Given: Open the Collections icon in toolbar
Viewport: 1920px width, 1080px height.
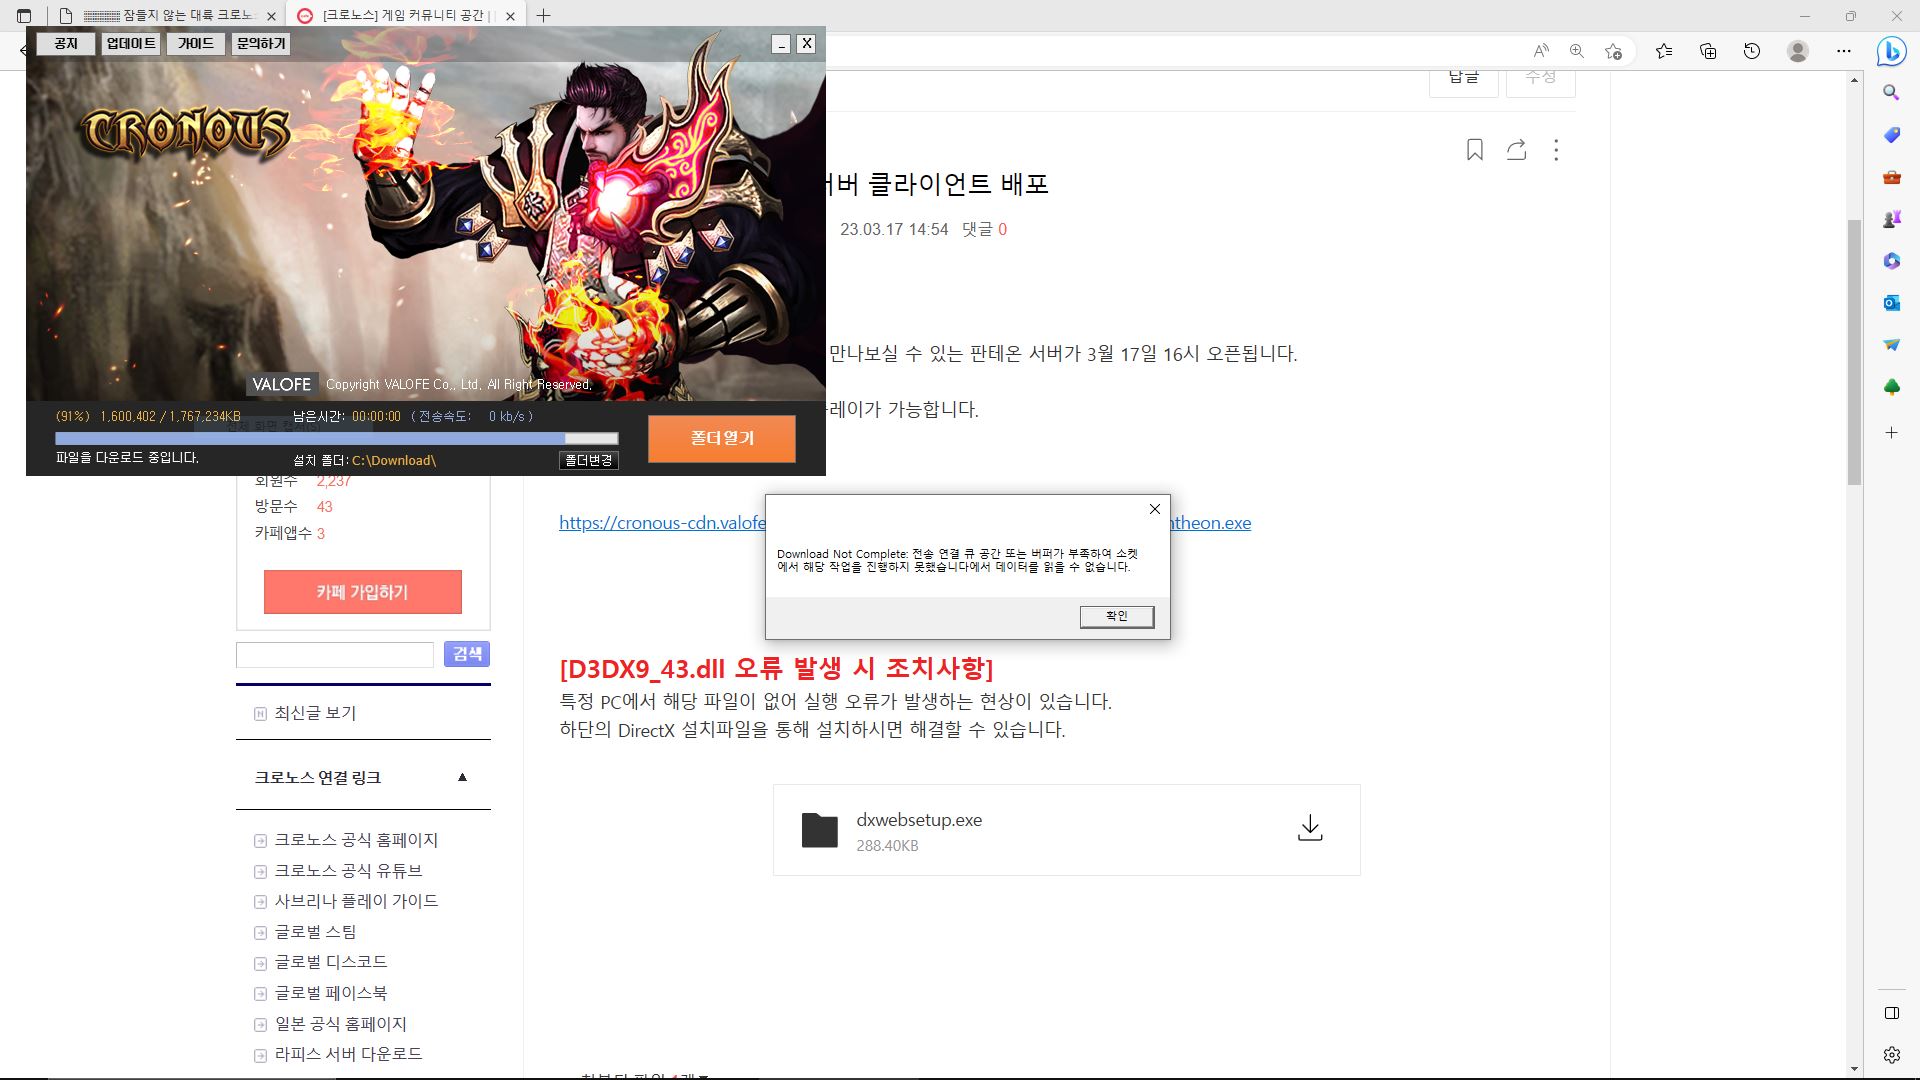Looking at the screenshot, I should click(x=1708, y=51).
